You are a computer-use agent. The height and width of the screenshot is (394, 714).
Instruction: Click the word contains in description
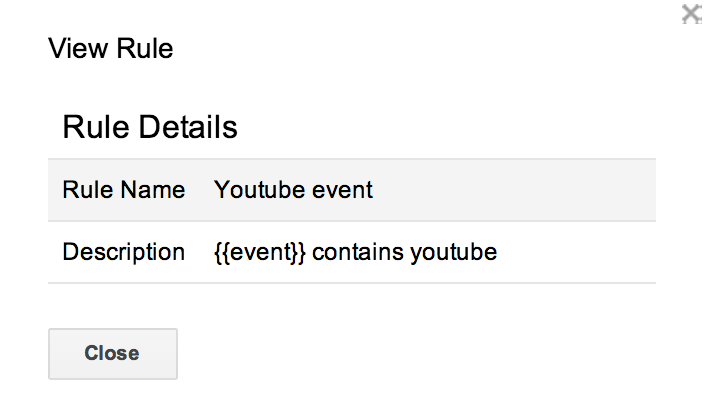click(x=358, y=252)
